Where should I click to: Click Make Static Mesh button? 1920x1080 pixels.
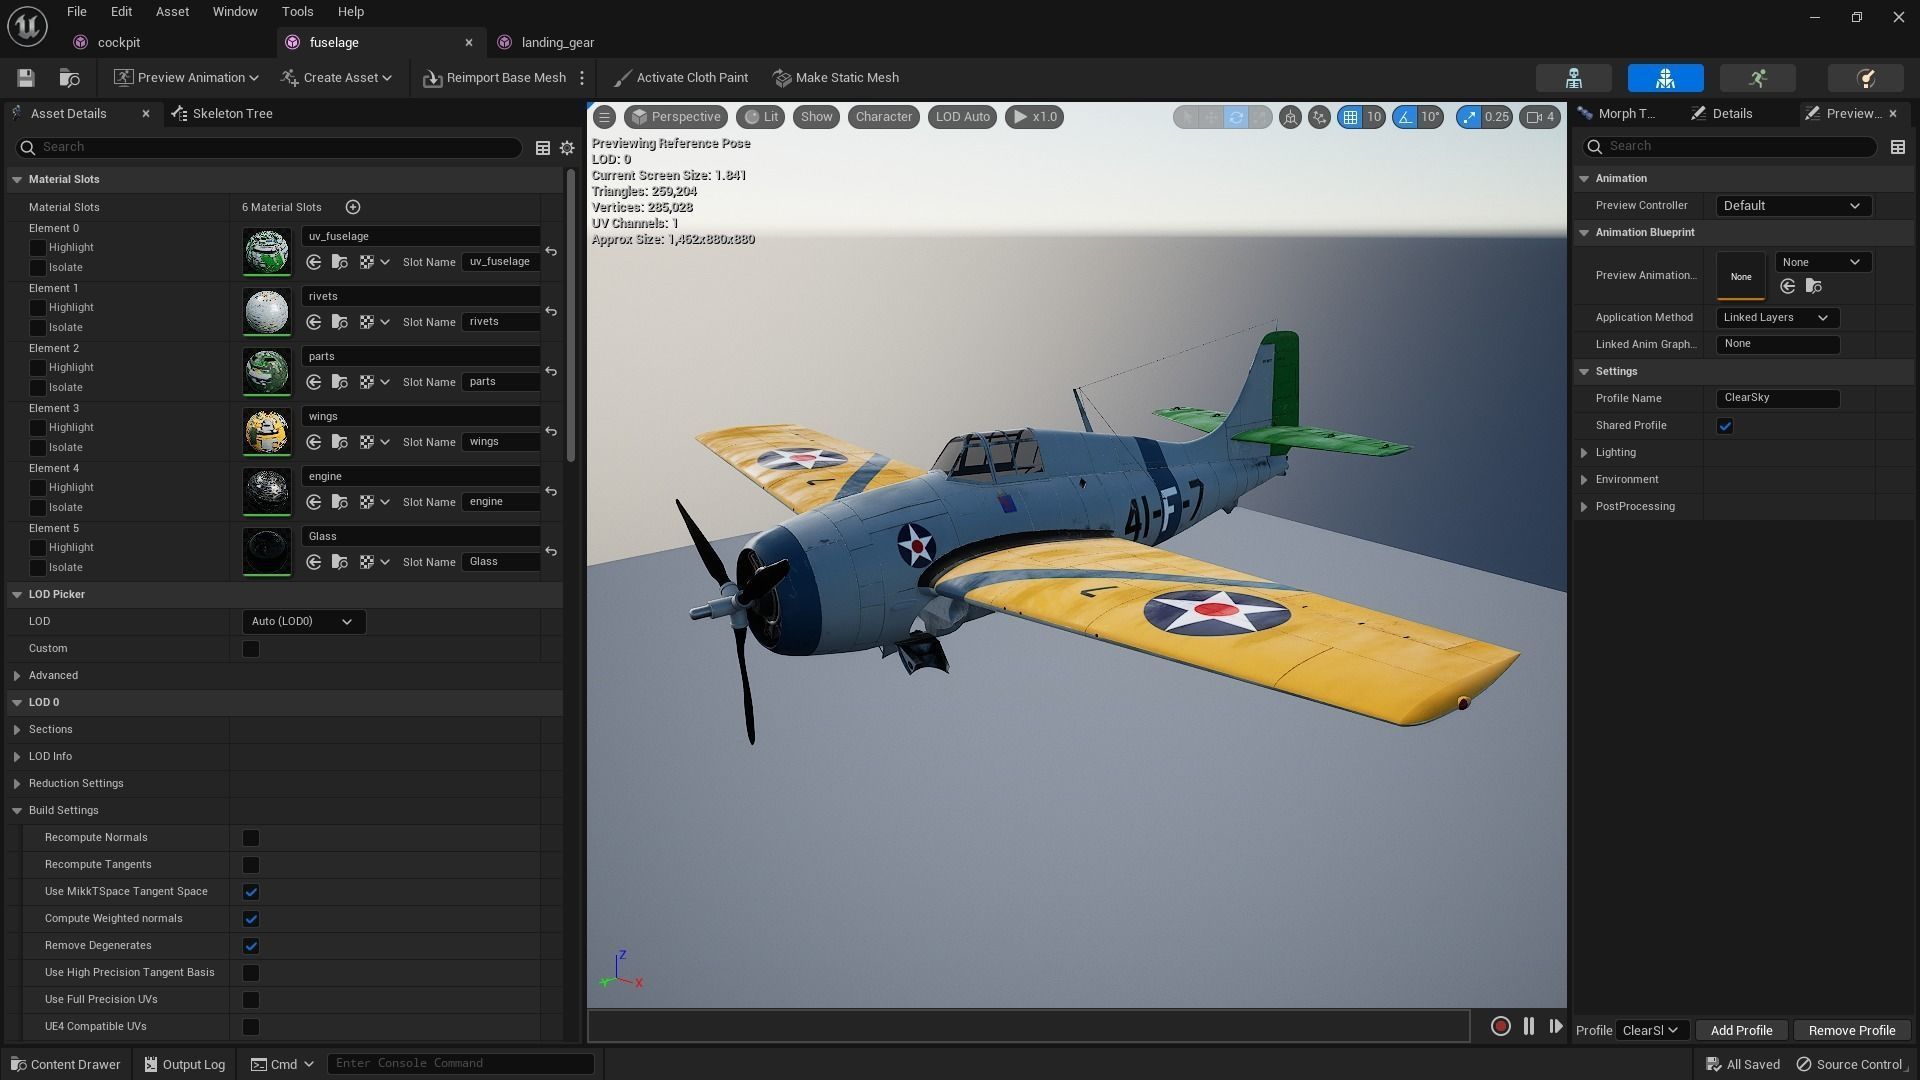point(836,78)
